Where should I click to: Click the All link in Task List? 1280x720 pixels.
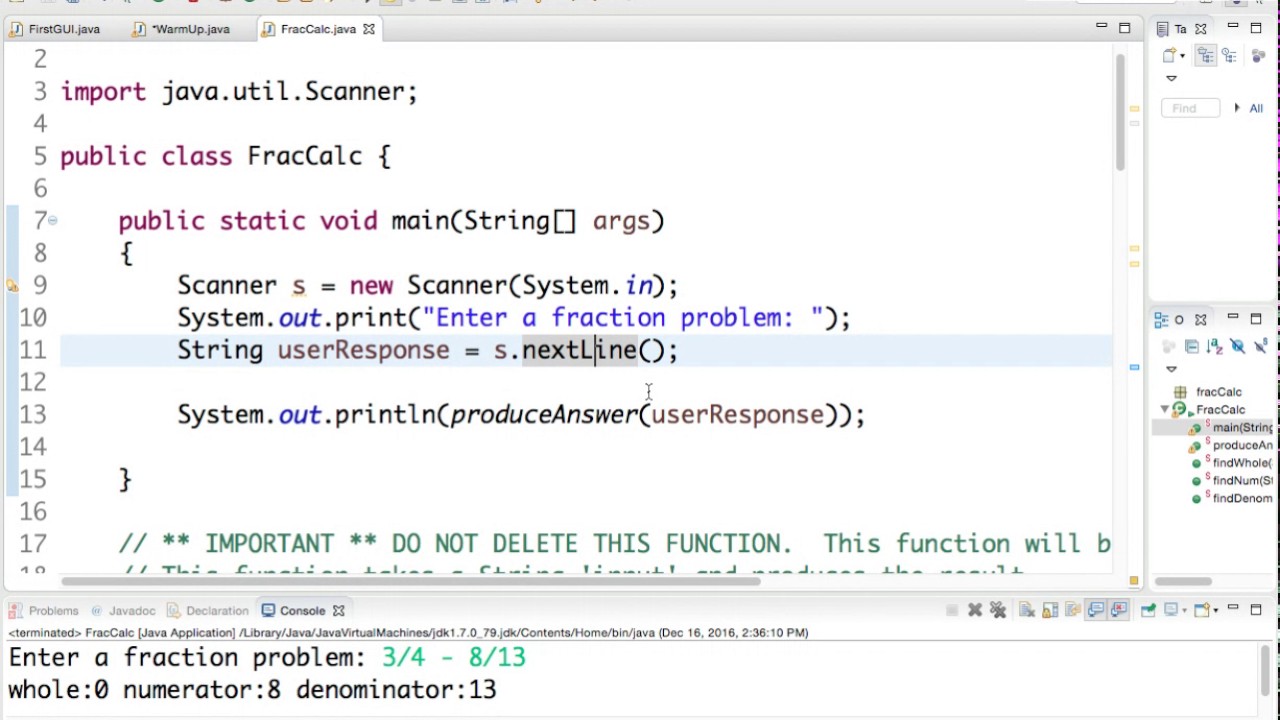click(x=1256, y=108)
